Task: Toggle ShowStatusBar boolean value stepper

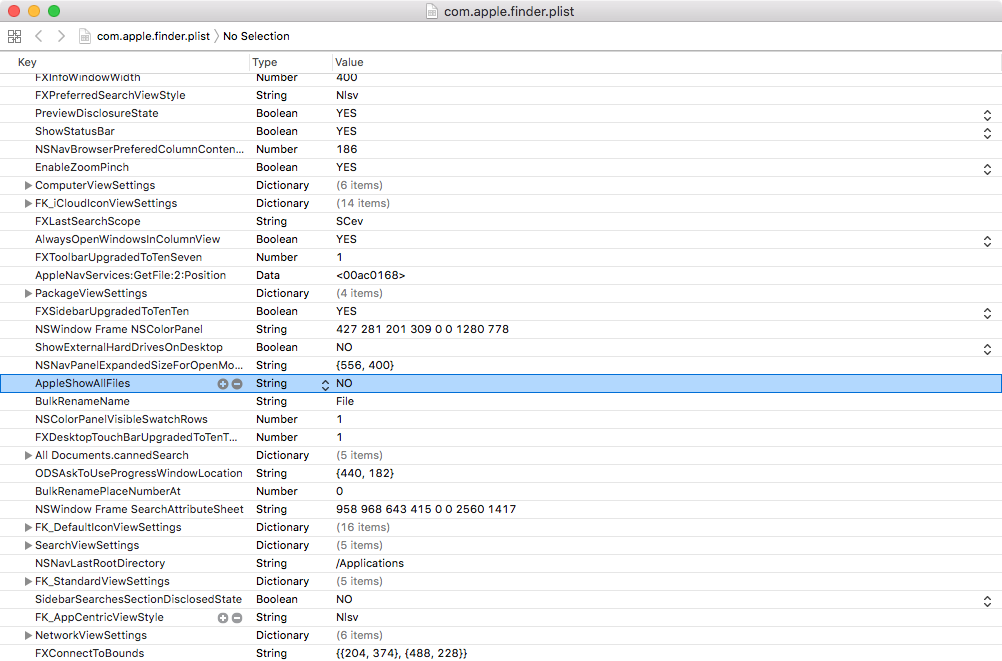Action: [x=987, y=132]
